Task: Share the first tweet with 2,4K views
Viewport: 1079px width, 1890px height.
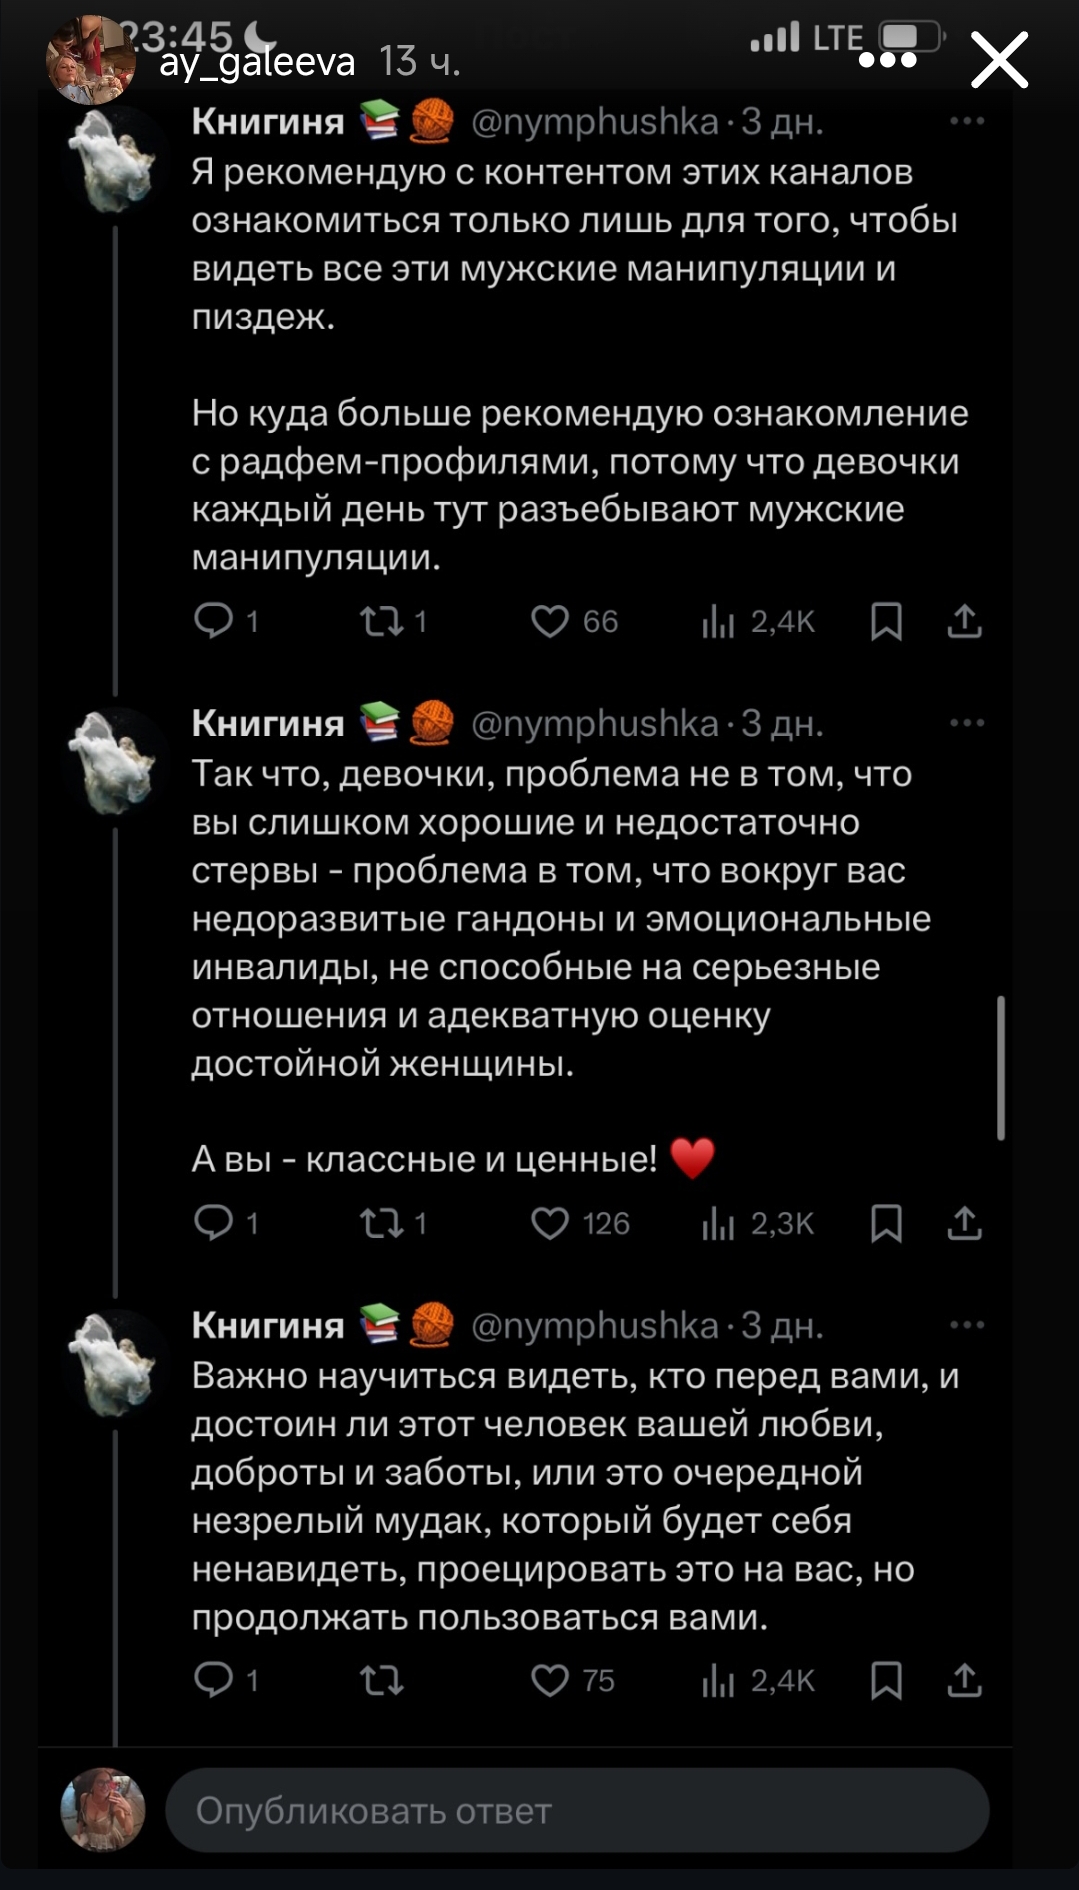Action: (x=964, y=621)
